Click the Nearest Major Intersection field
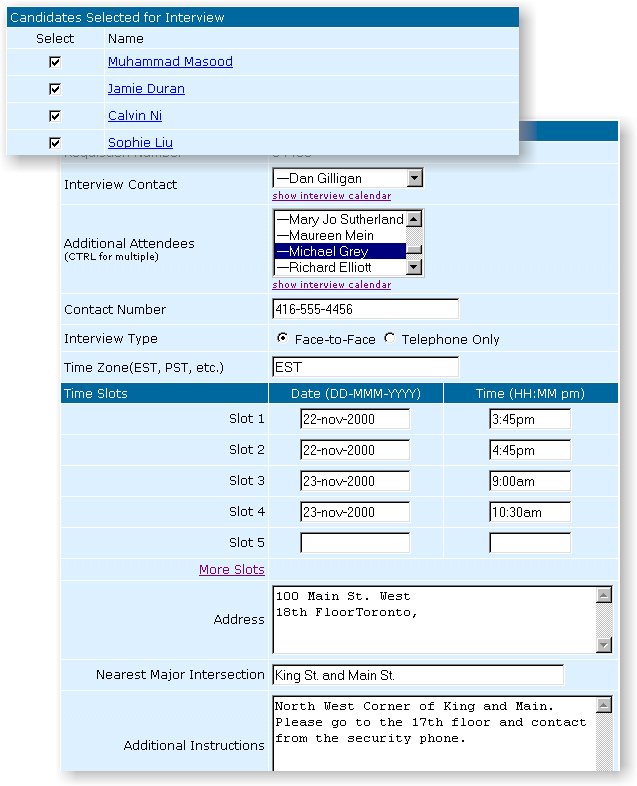Viewport: 637px width, 786px height. [x=418, y=675]
